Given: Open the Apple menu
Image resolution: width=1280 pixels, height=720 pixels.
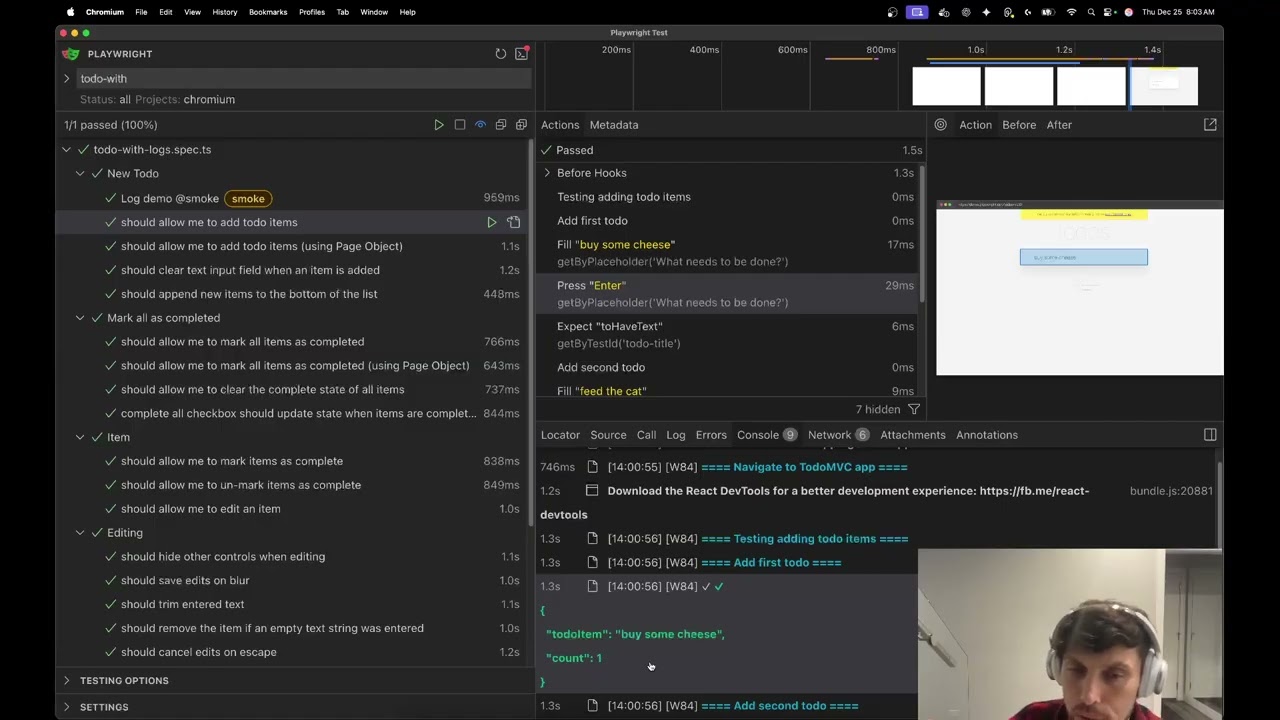Looking at the screenshot, I should click(70, 12).
